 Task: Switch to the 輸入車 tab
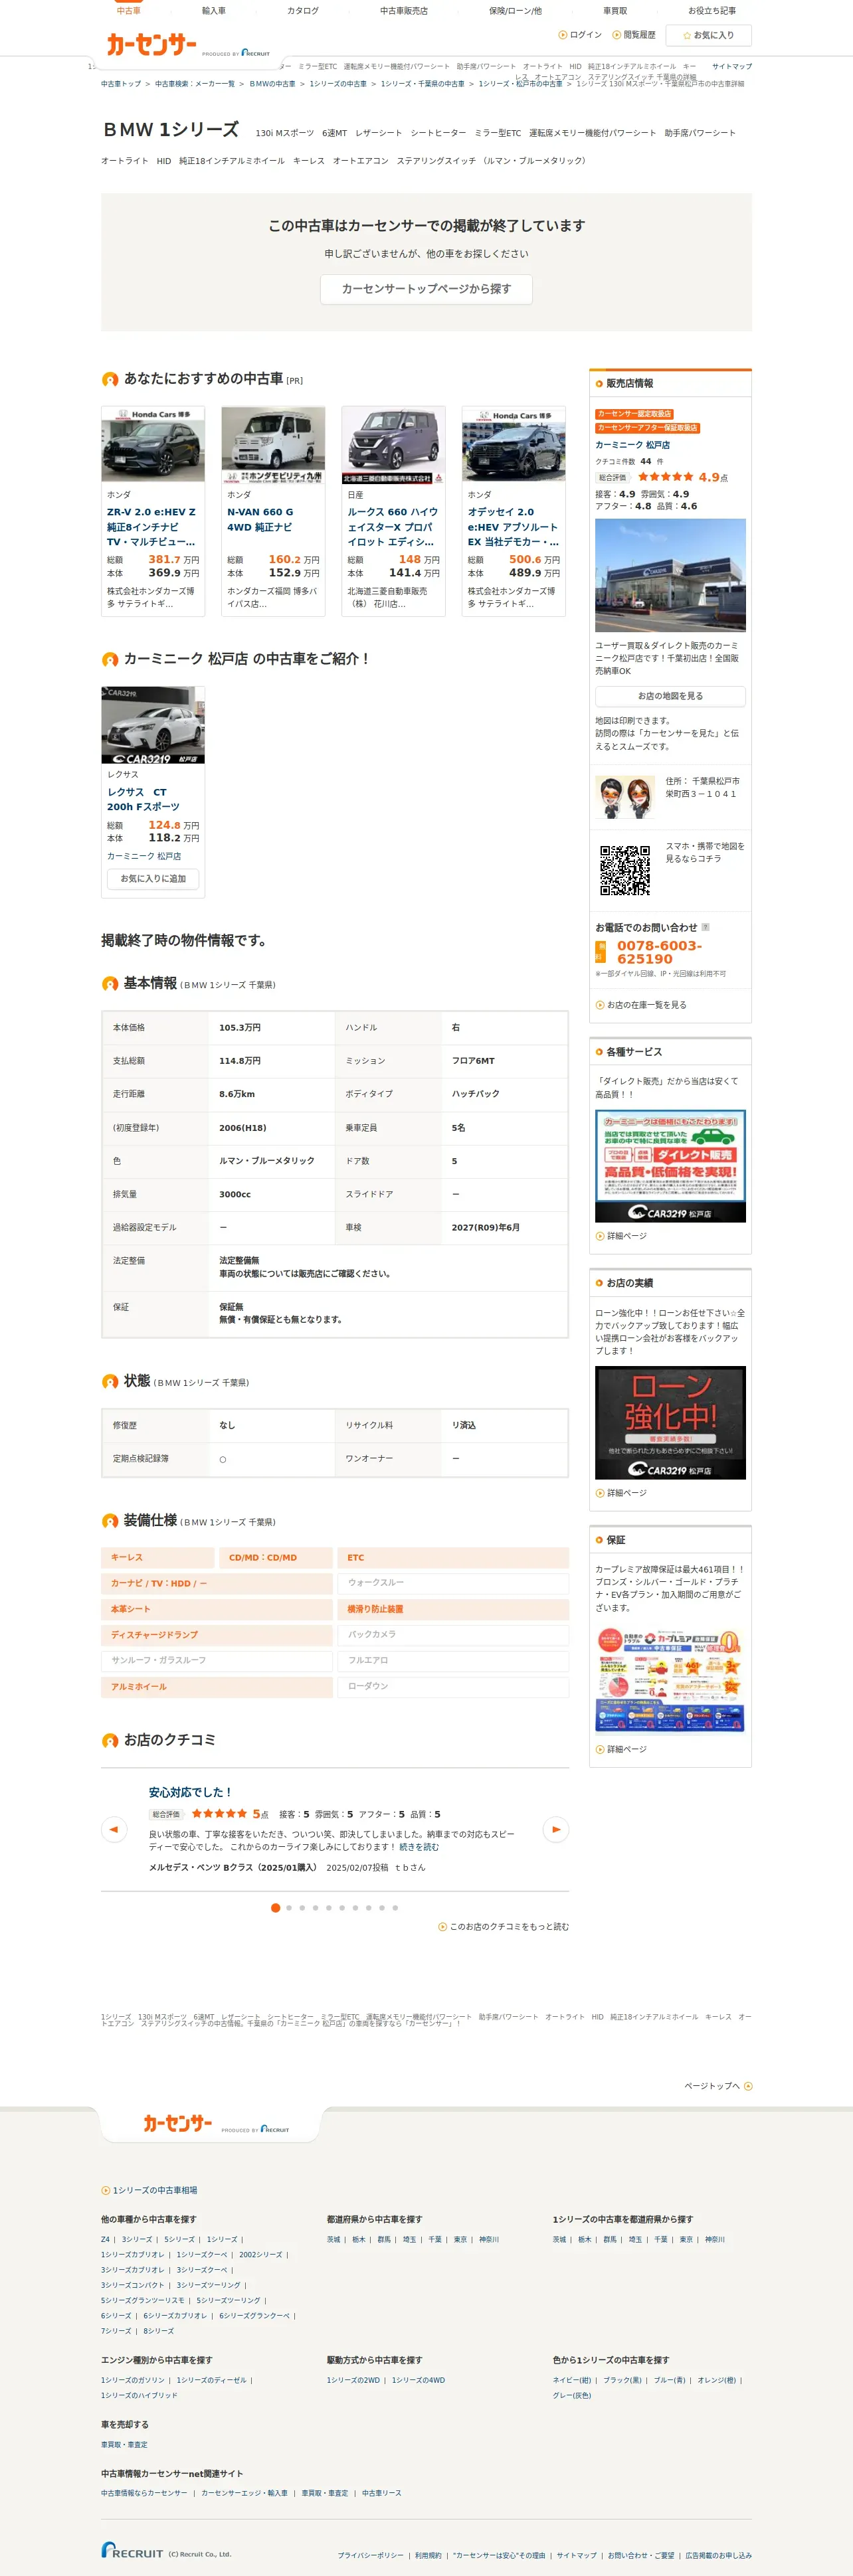click(x=214, y=11)
